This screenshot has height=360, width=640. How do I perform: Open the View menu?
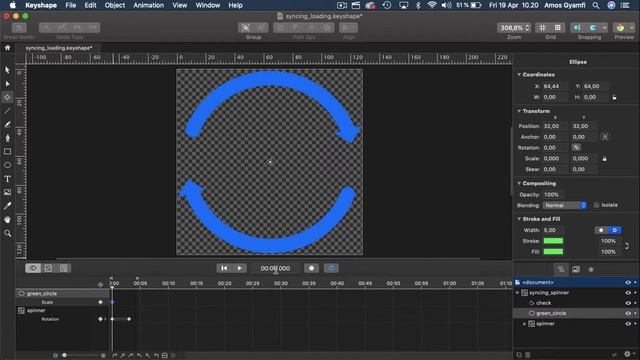pyautogui.click(x=180, y=5)
